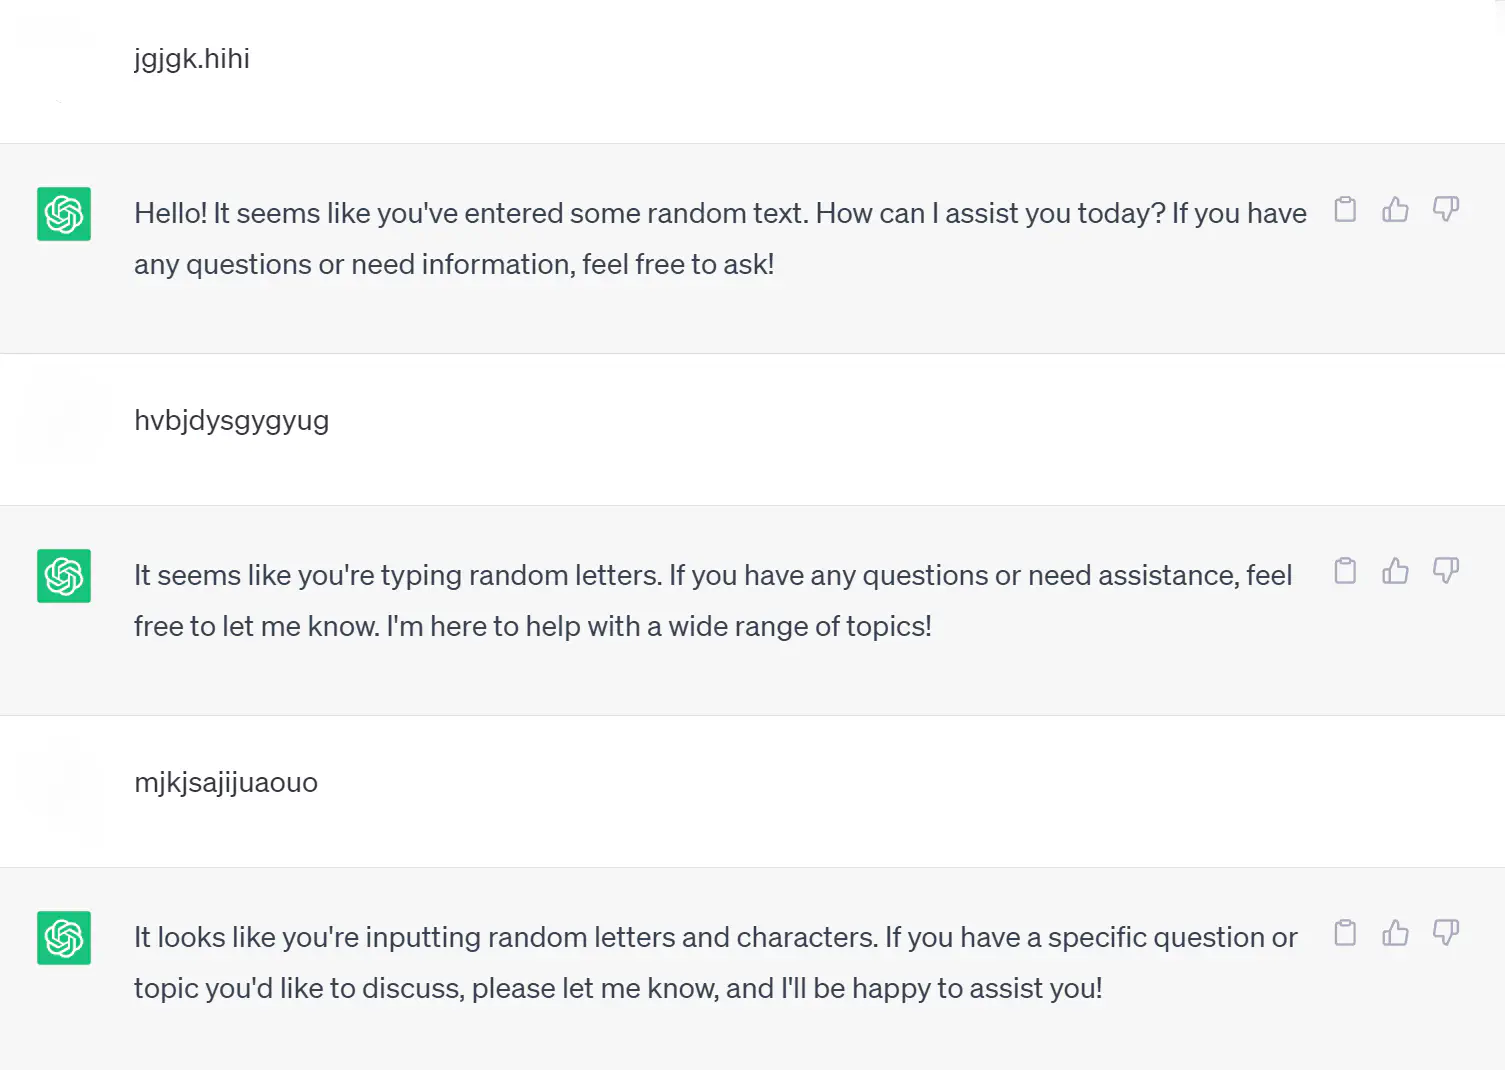Viewport: 1505px width, 1070px height.
Task: Give thumbs up to the last reply
Action: click(1395, 933)
